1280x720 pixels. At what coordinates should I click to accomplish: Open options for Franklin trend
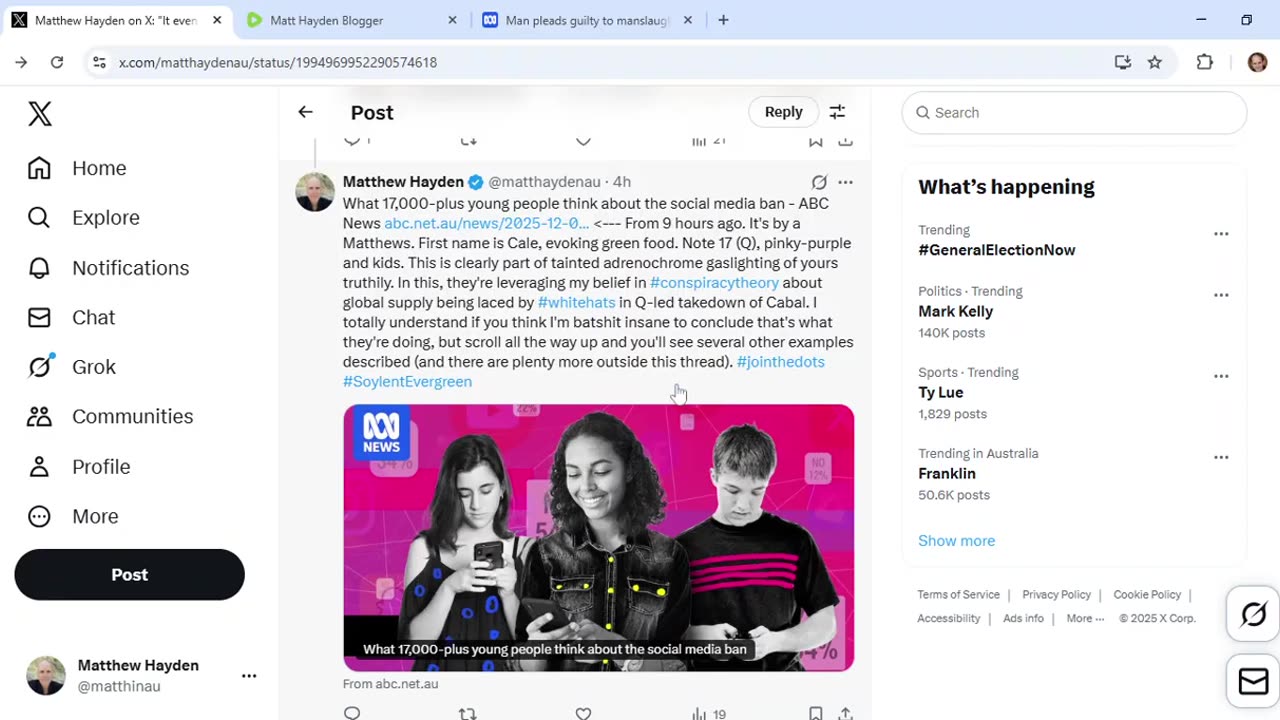1221,457
